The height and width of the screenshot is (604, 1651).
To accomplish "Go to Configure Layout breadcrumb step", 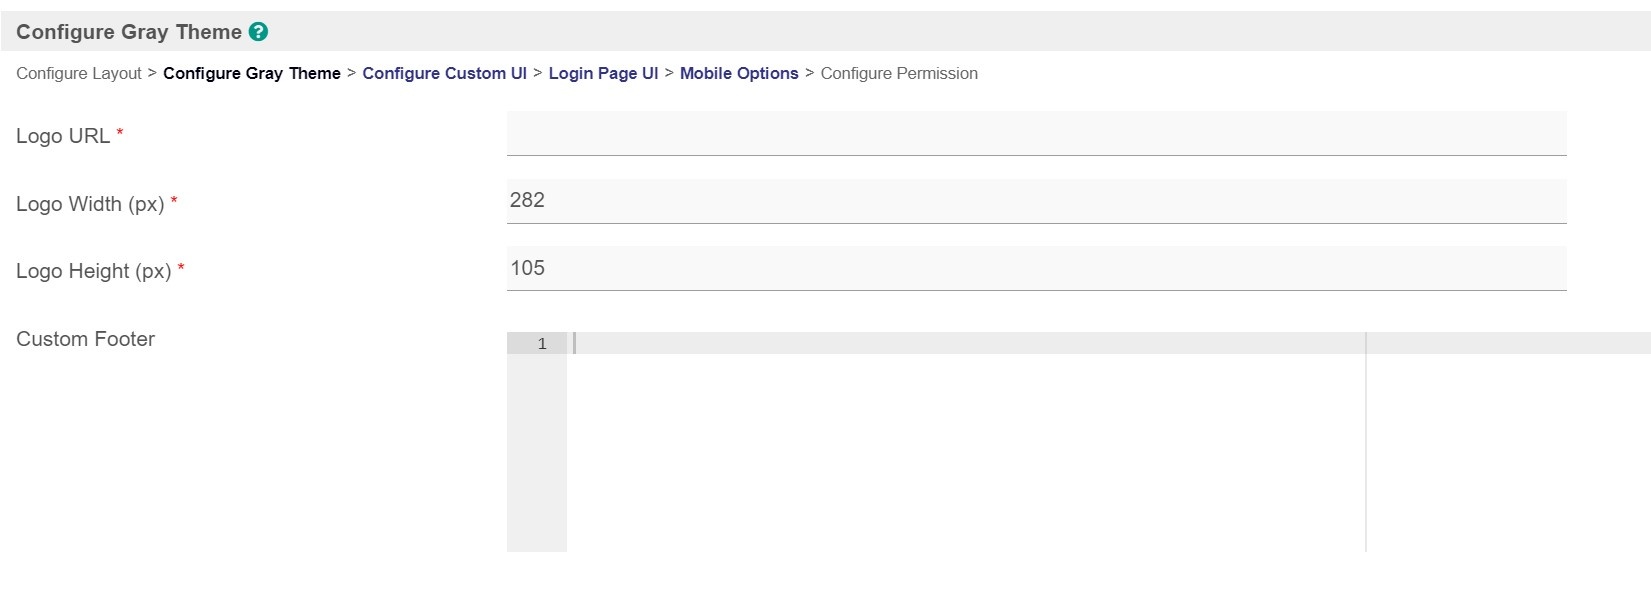I will click(x=79, y=74).
